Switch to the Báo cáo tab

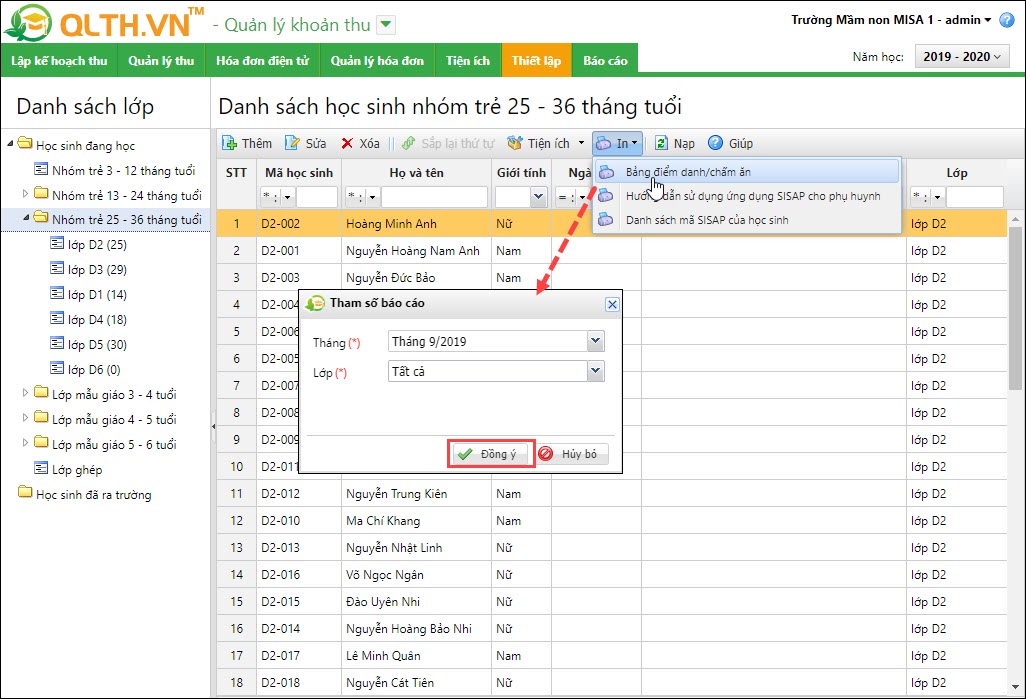(605, 61)
